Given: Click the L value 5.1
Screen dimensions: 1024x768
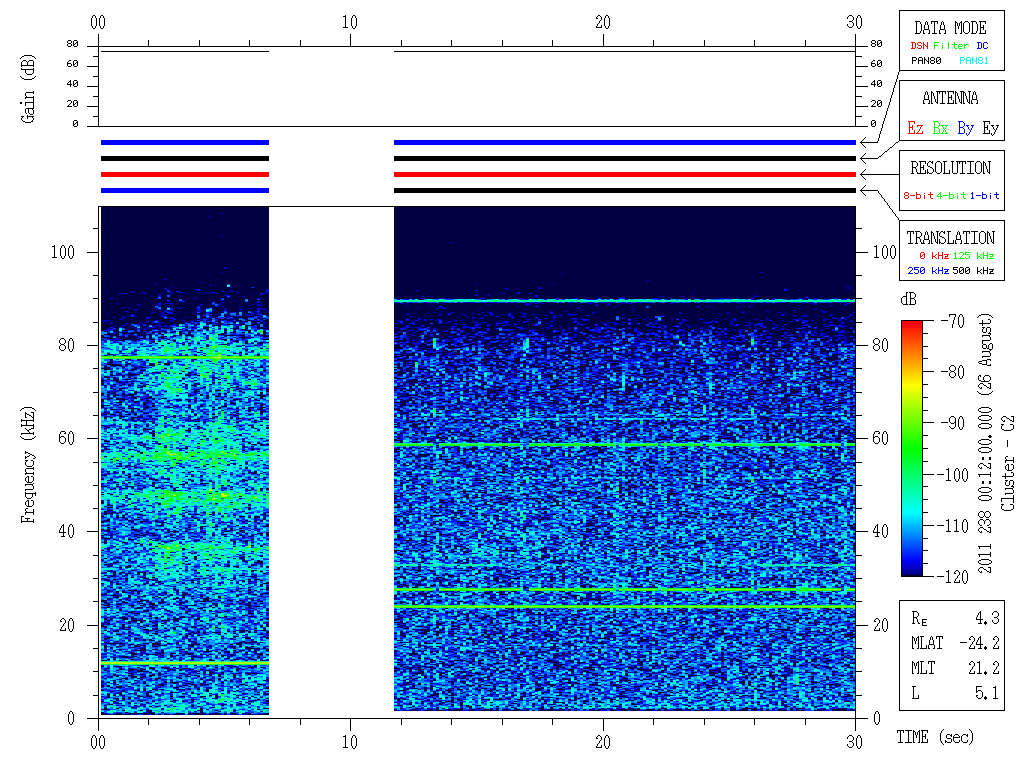Looking at the screenshot, I should coord(987,693).
